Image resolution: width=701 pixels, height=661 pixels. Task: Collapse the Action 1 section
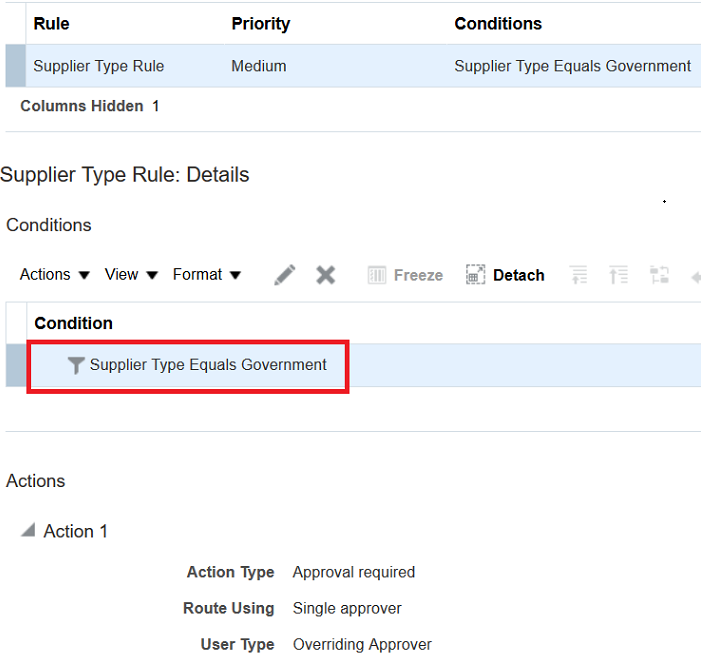[x=28, y=530]
